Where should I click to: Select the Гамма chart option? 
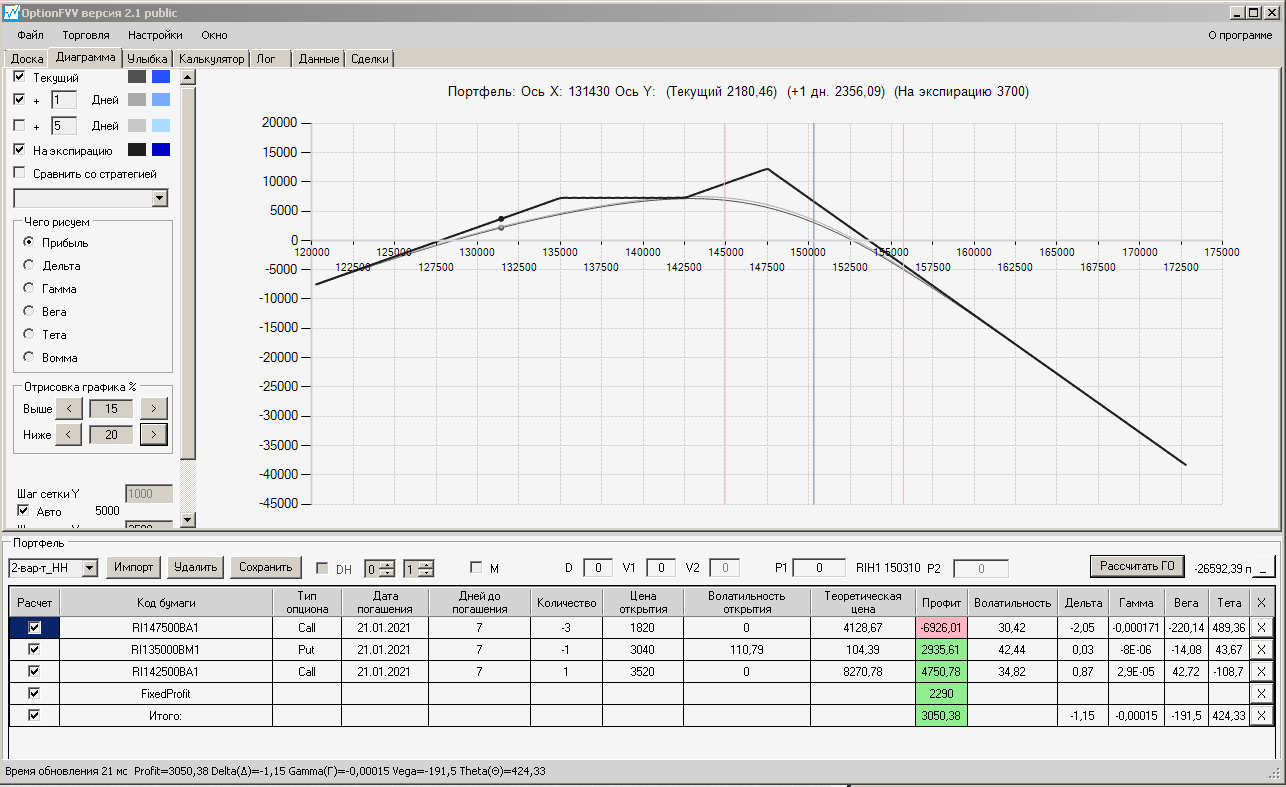pyautogui.click(x=29, y=289)
